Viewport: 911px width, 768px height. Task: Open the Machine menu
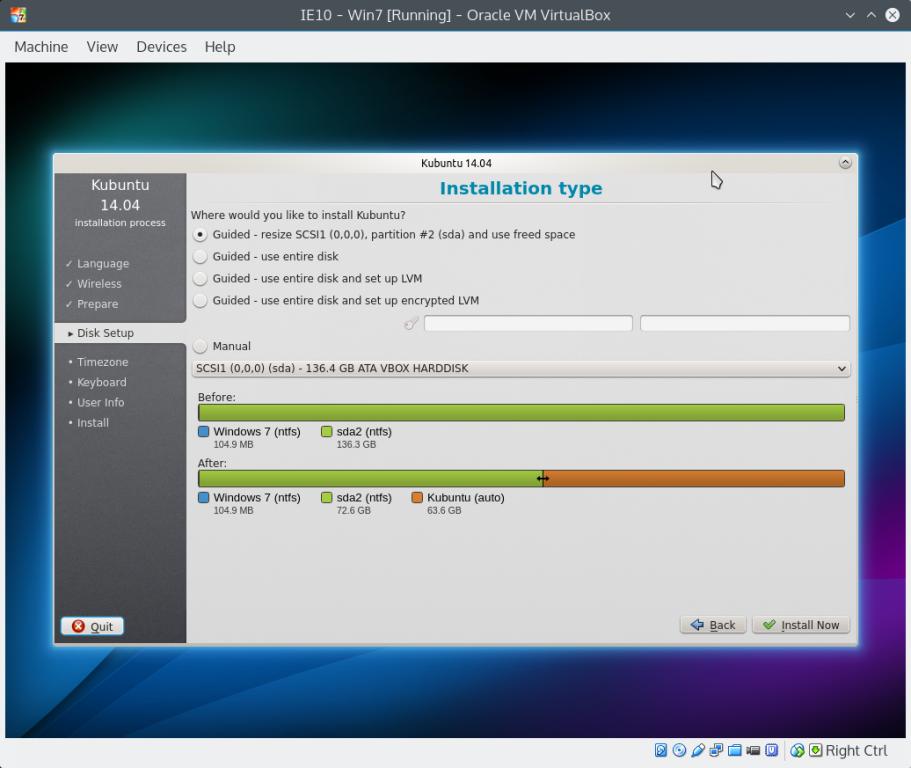[x=41, y=47]
